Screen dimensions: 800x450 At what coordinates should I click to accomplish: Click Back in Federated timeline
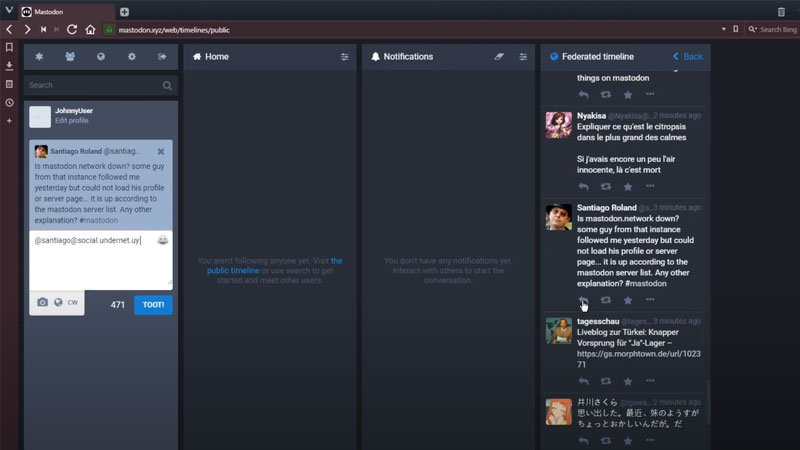coord(688,57)
